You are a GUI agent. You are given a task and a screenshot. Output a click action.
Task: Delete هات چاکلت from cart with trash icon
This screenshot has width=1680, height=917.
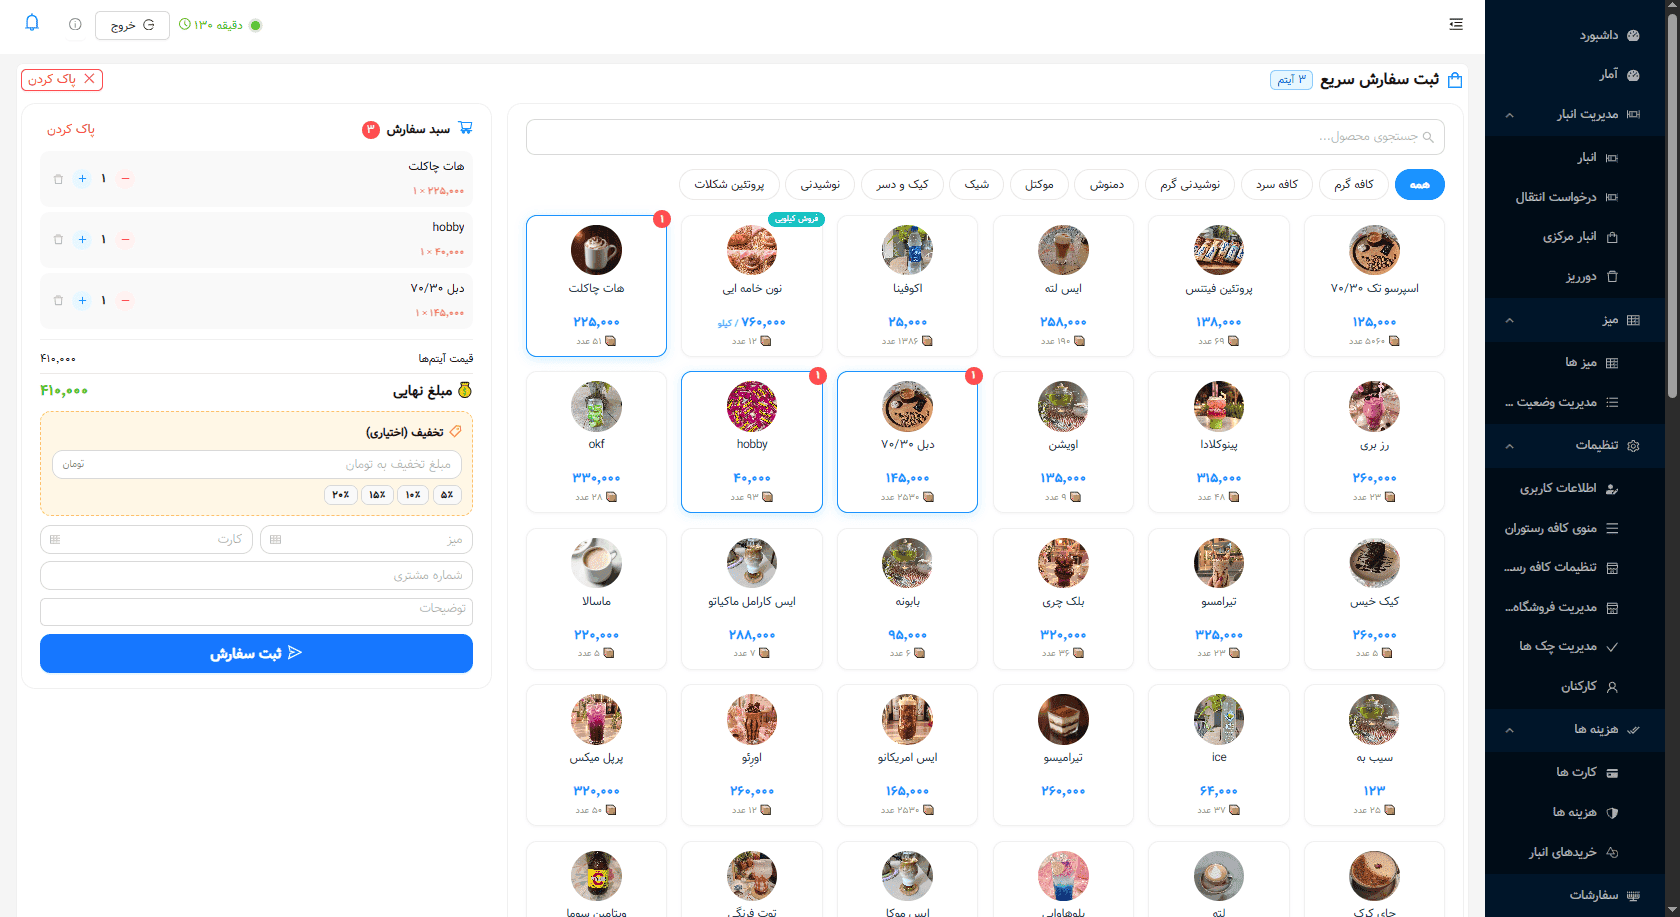(58, 179)
